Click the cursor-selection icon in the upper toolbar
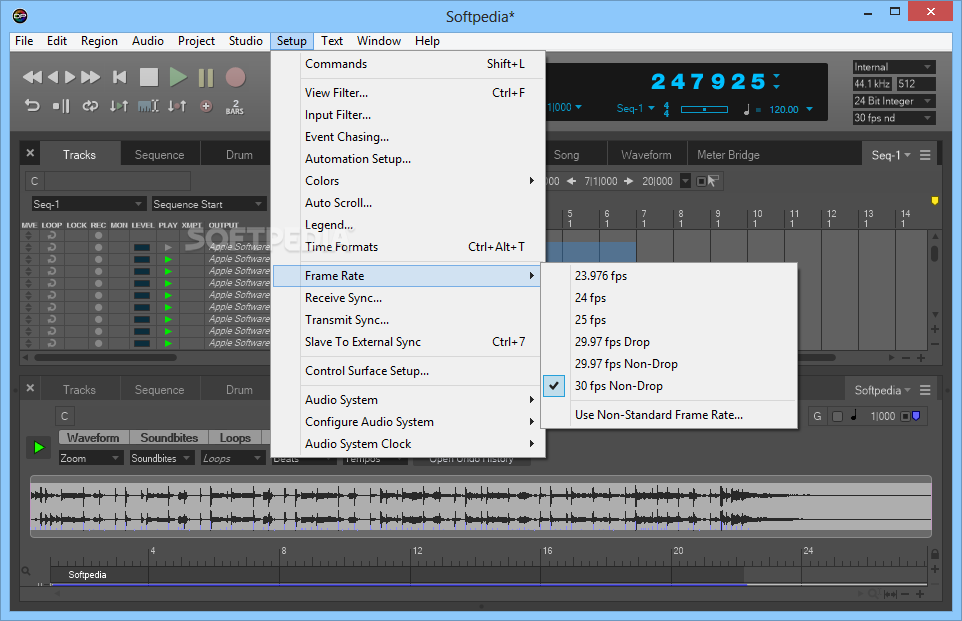Viewport: 962px width, 621px height. coord(712,181)
